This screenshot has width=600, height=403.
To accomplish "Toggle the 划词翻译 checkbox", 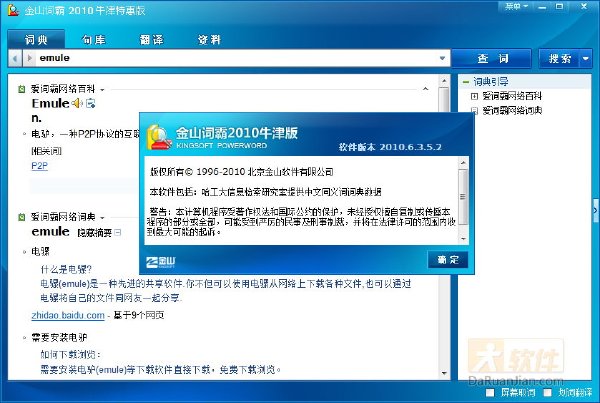I will point(548,392).
